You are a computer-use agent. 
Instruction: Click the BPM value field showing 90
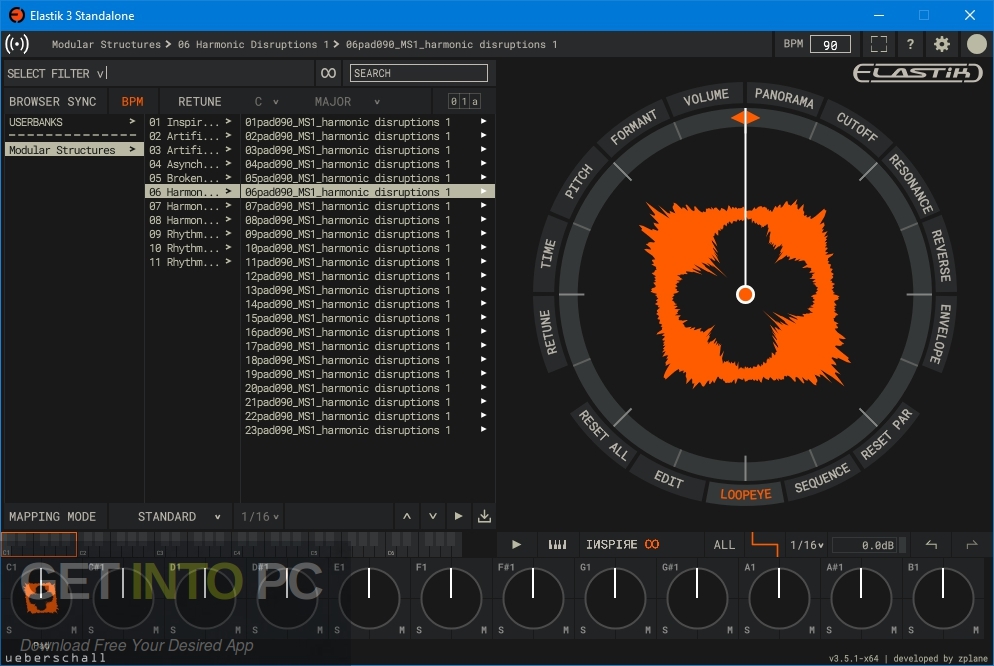tap(830, 44)
